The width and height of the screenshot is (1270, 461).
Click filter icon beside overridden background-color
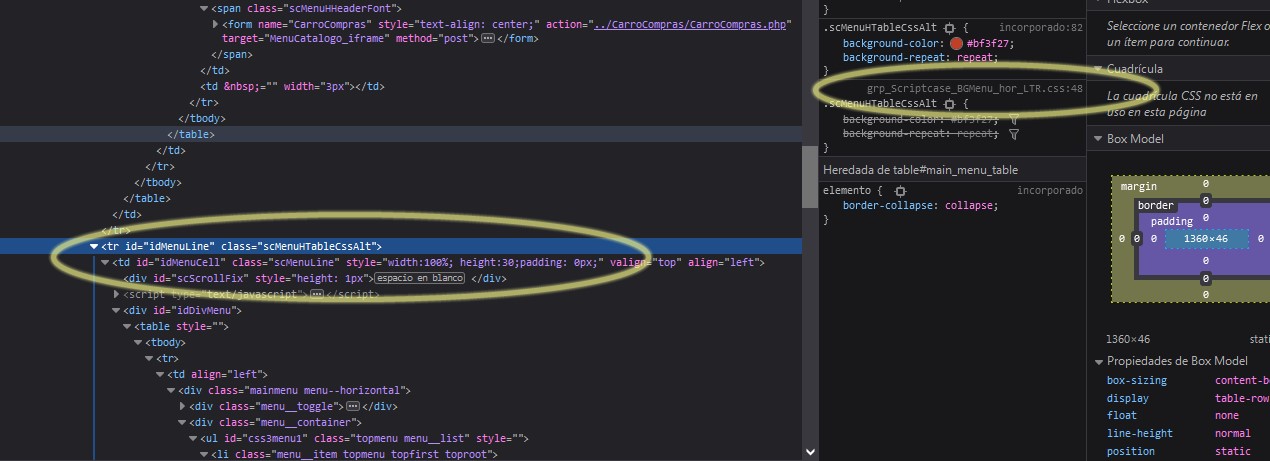[x=1013, y=118]
